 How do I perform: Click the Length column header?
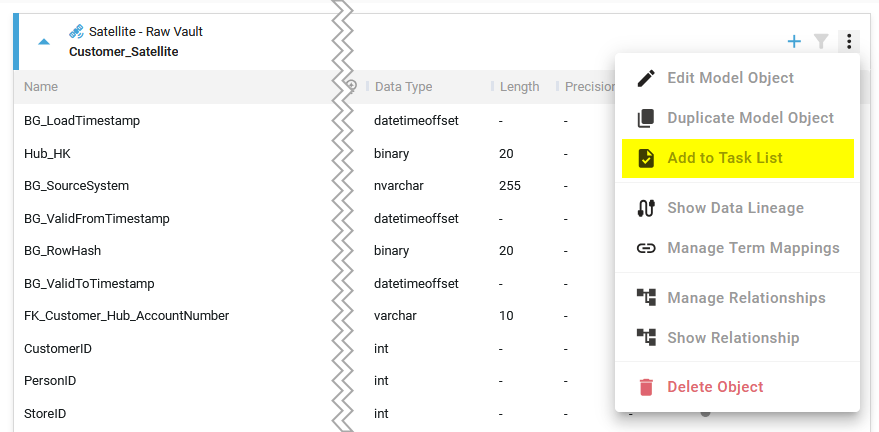[x=519, y=87]
